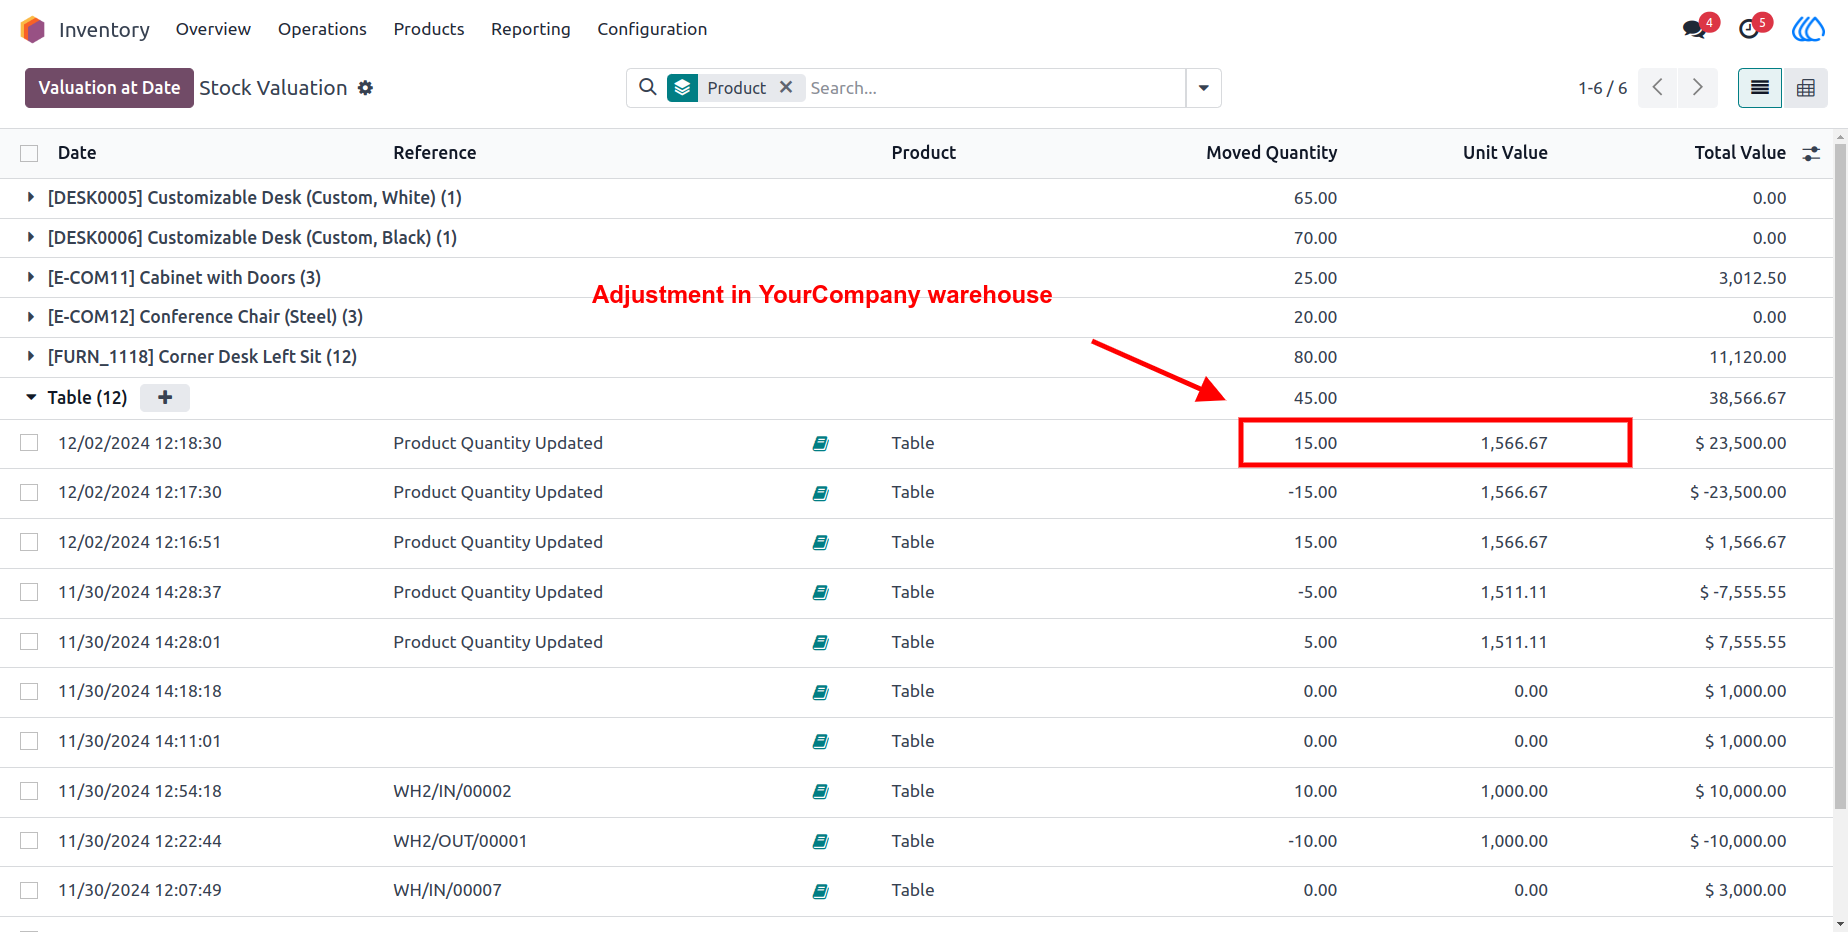Tick the select-all checkbox in header
This screenshot has width=1848, height=932.
(29, 153)
